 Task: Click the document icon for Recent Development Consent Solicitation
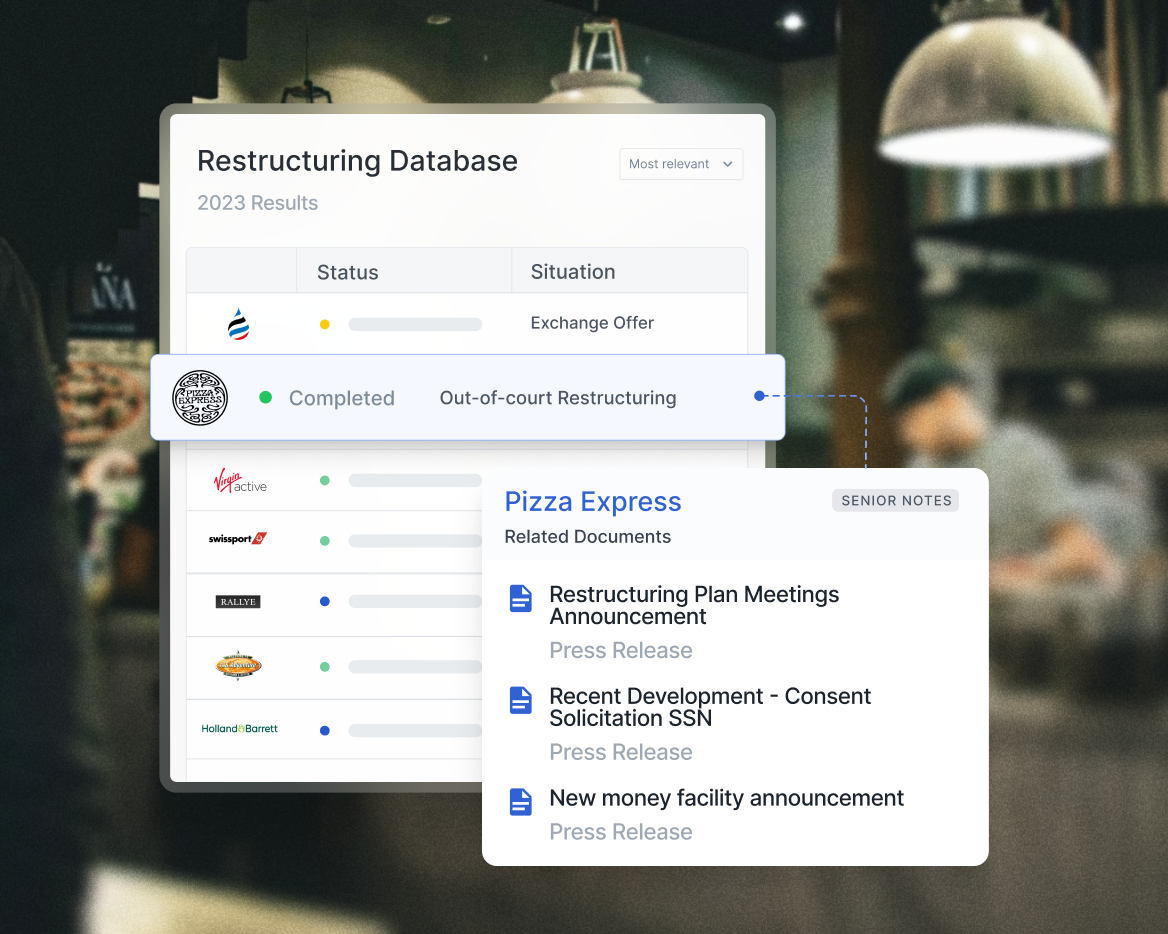coord(521,700)
